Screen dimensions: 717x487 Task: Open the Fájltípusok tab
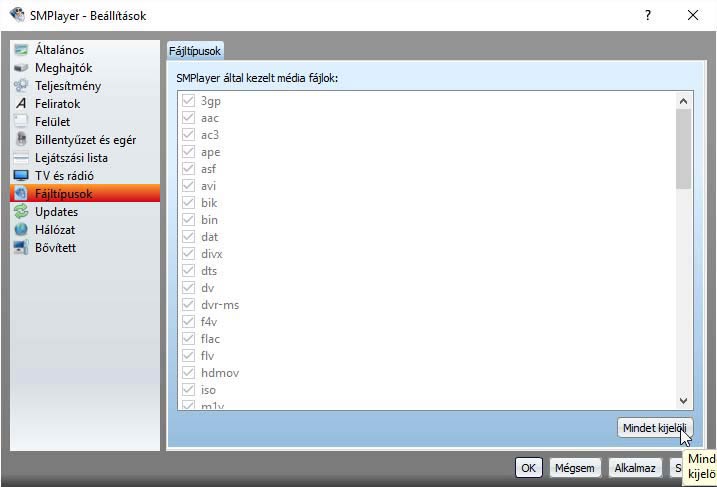pyautogui.click(x=195, y=51)
